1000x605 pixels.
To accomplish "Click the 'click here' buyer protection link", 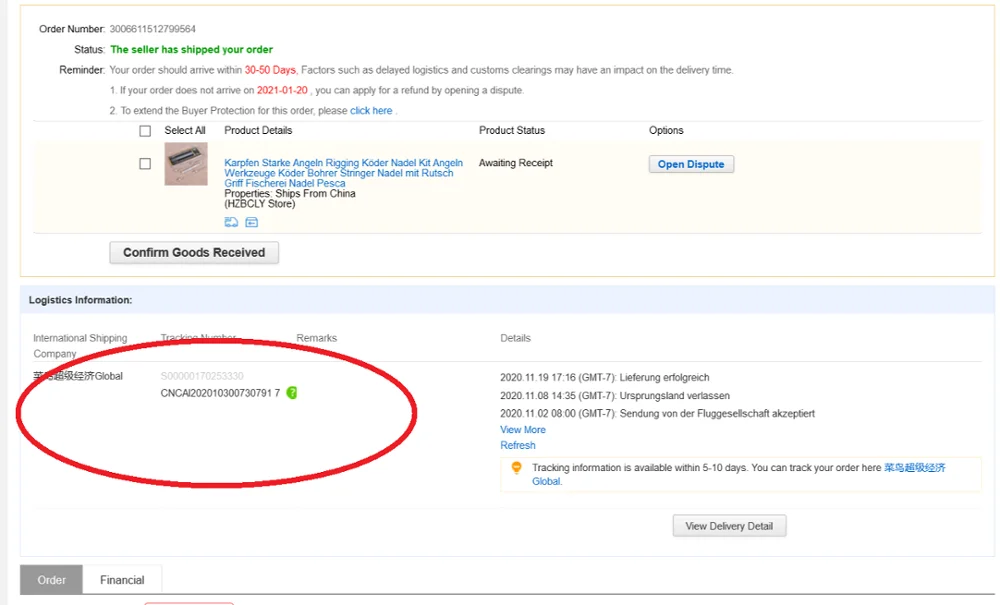I will (x=371, y=110).
